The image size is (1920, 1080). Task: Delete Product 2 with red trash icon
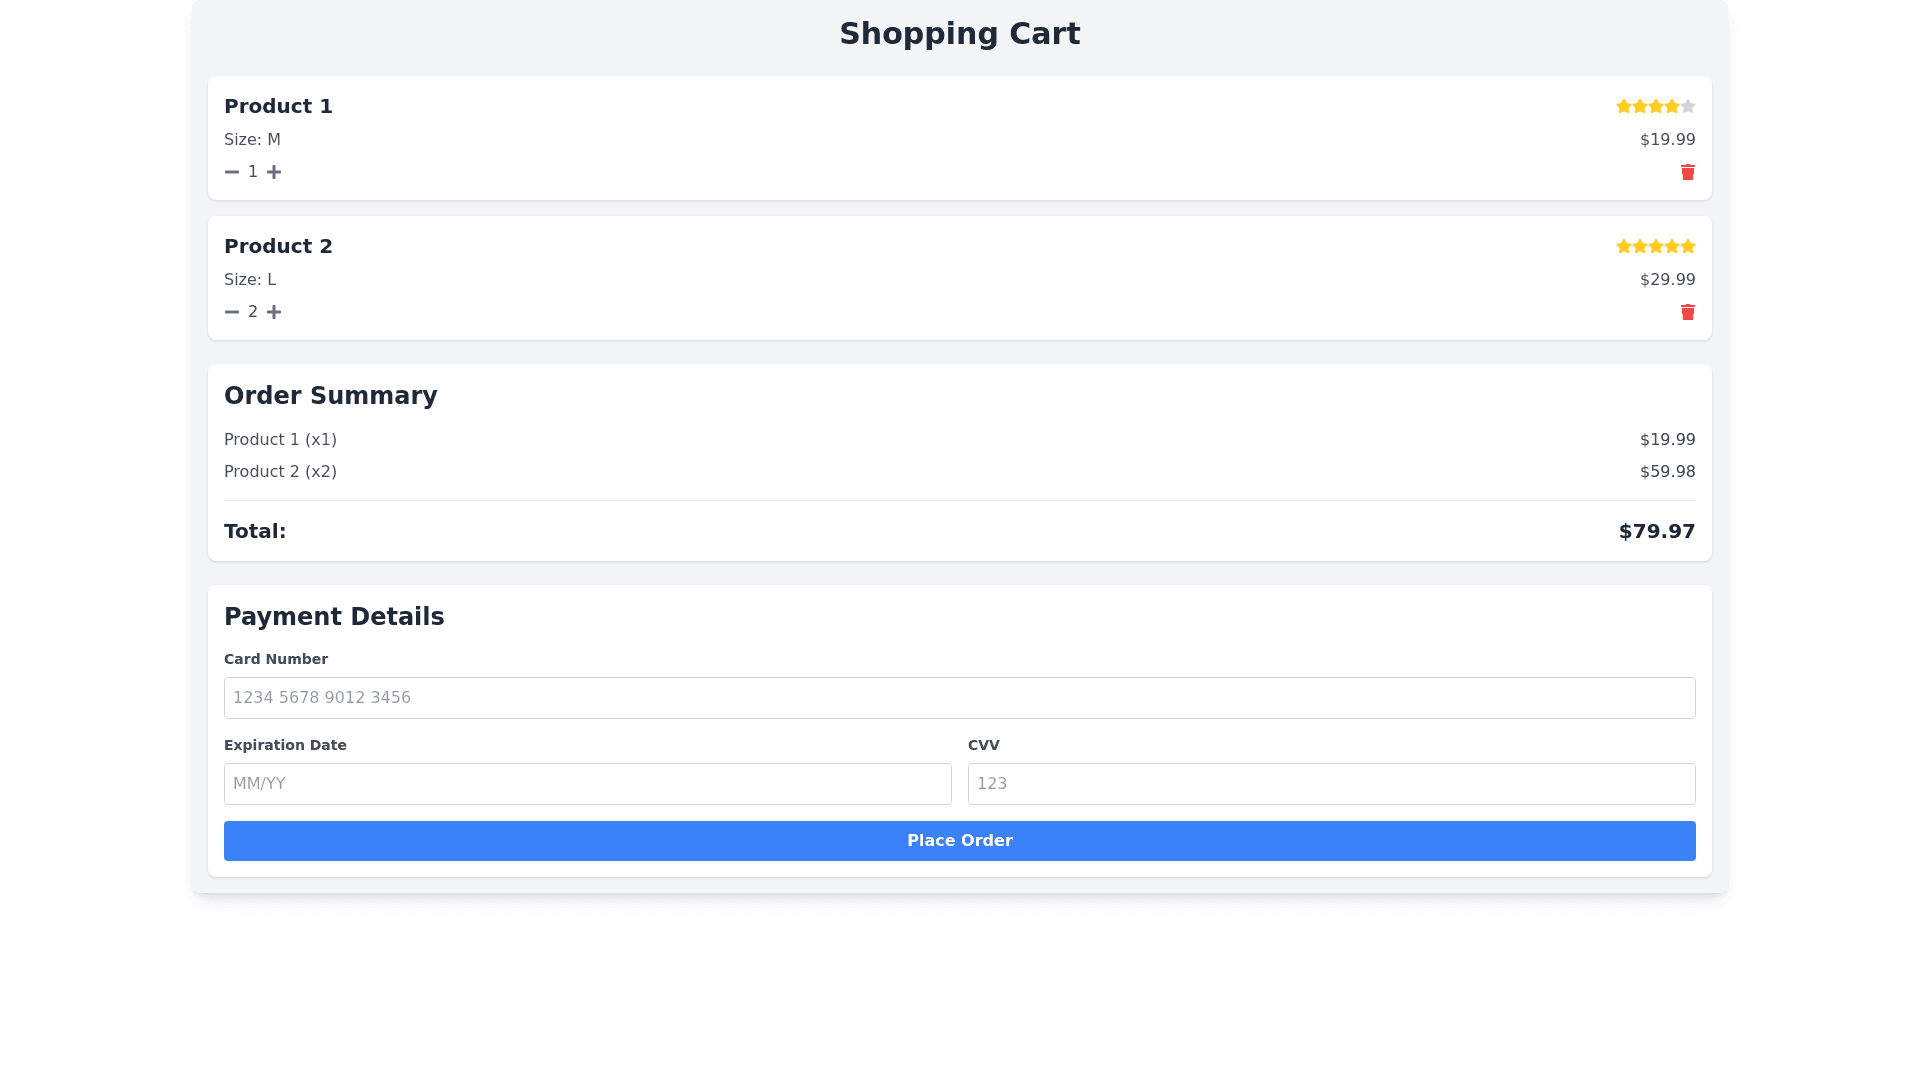coord(1688,312)
